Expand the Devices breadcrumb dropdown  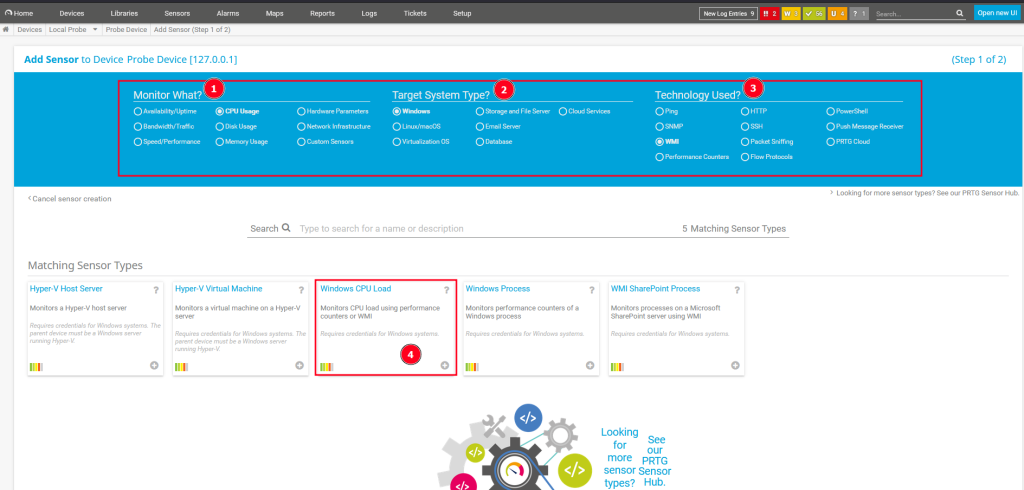[x=29, y=31]
